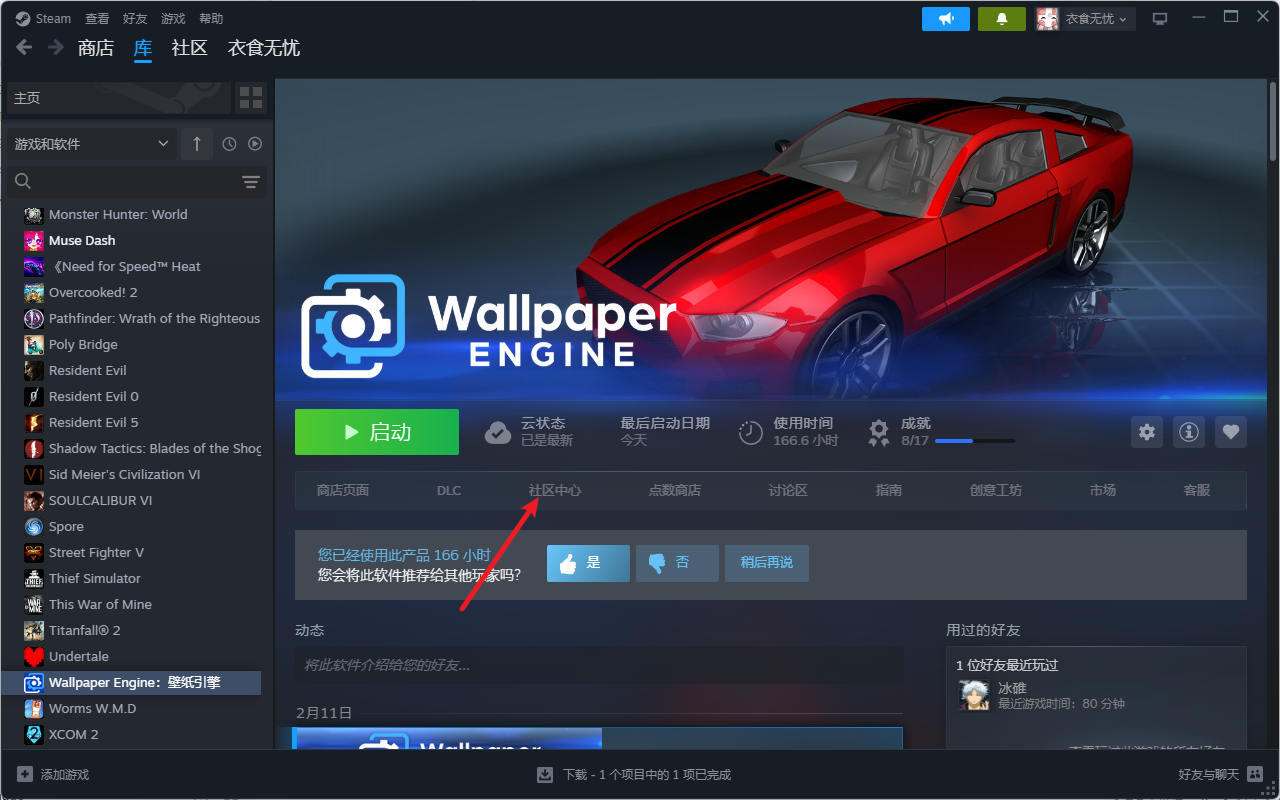Click the XCOM 2 game icon
The image size is (1280, 800).
tap(34, 734)
